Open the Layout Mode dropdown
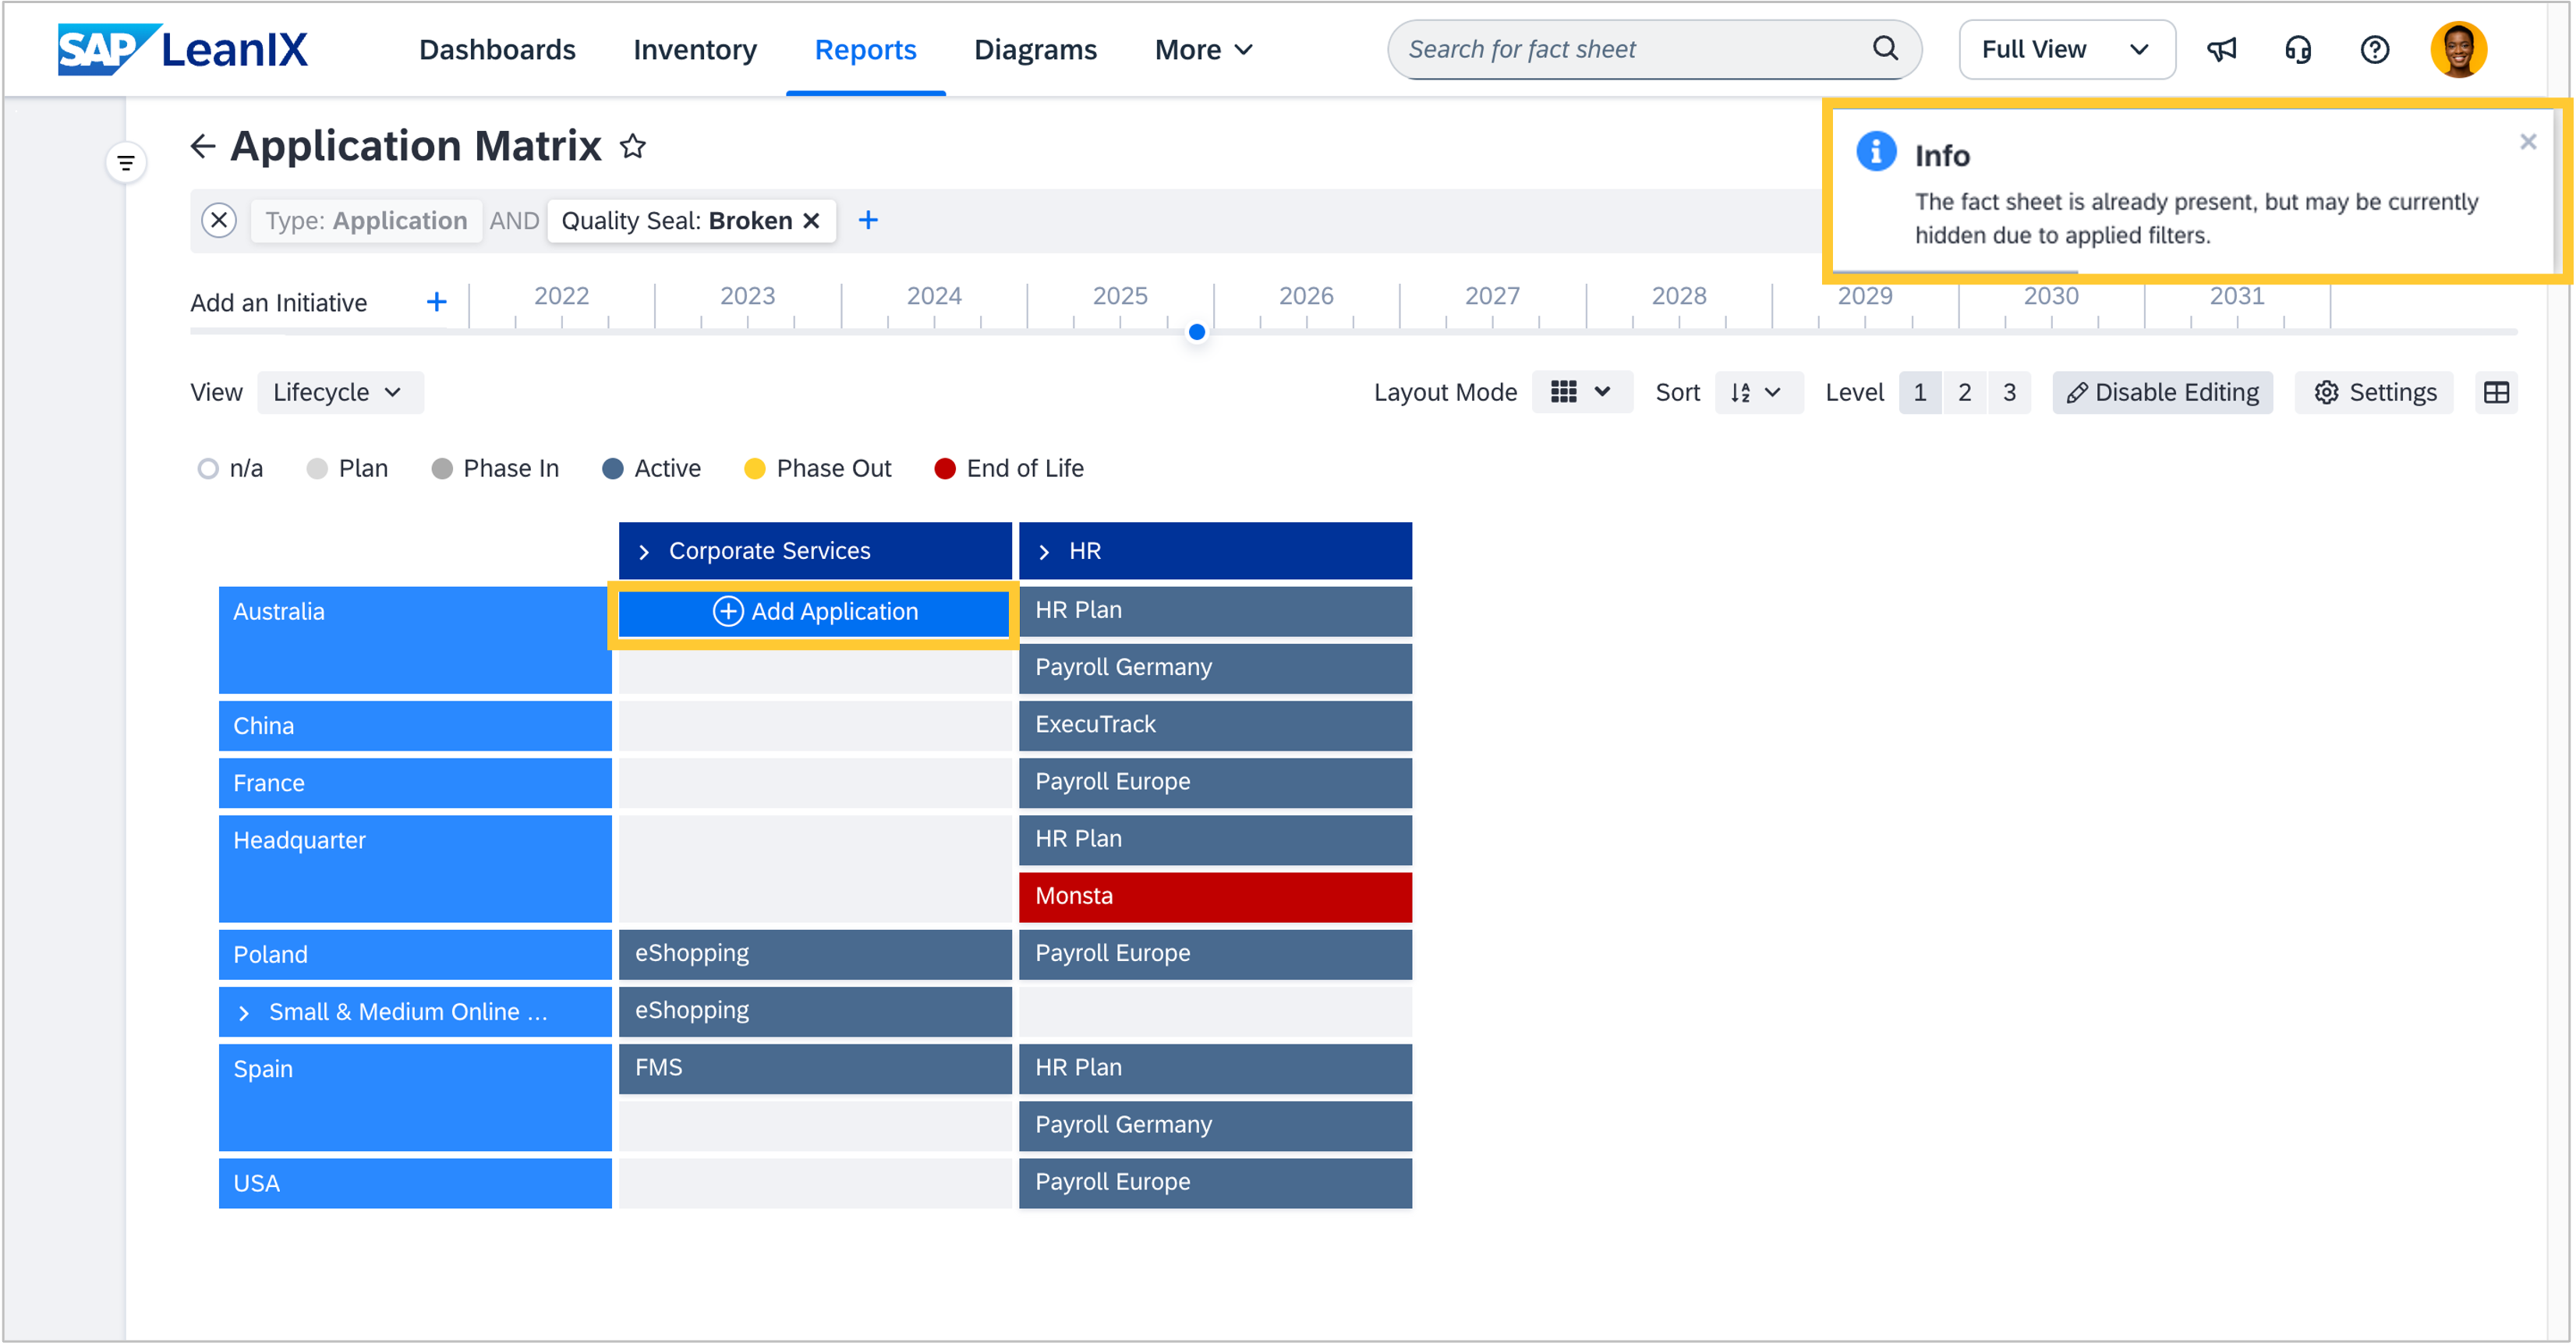The height and width of the screenshot is (1343, 2576). [x=1581, y=392]
